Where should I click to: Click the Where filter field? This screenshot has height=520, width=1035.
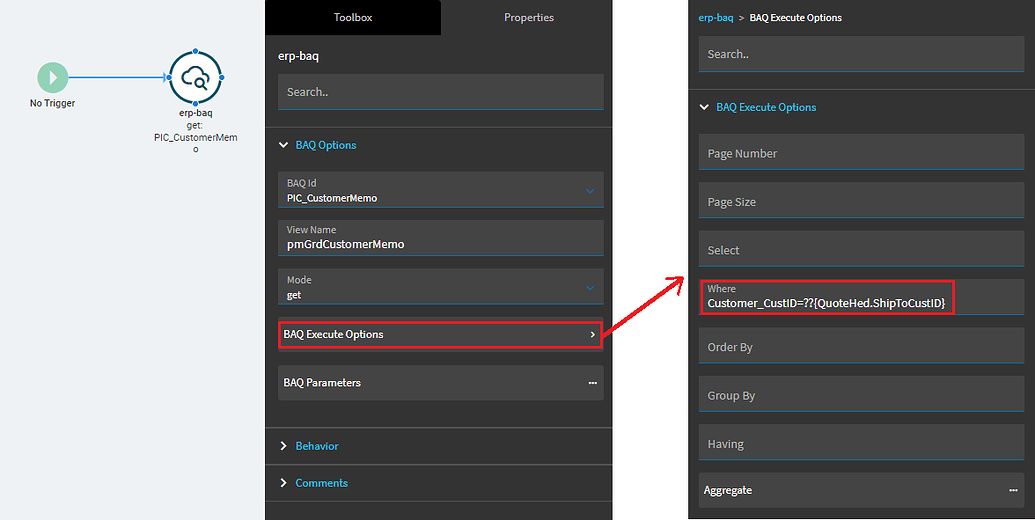click(x=861, y=297)
